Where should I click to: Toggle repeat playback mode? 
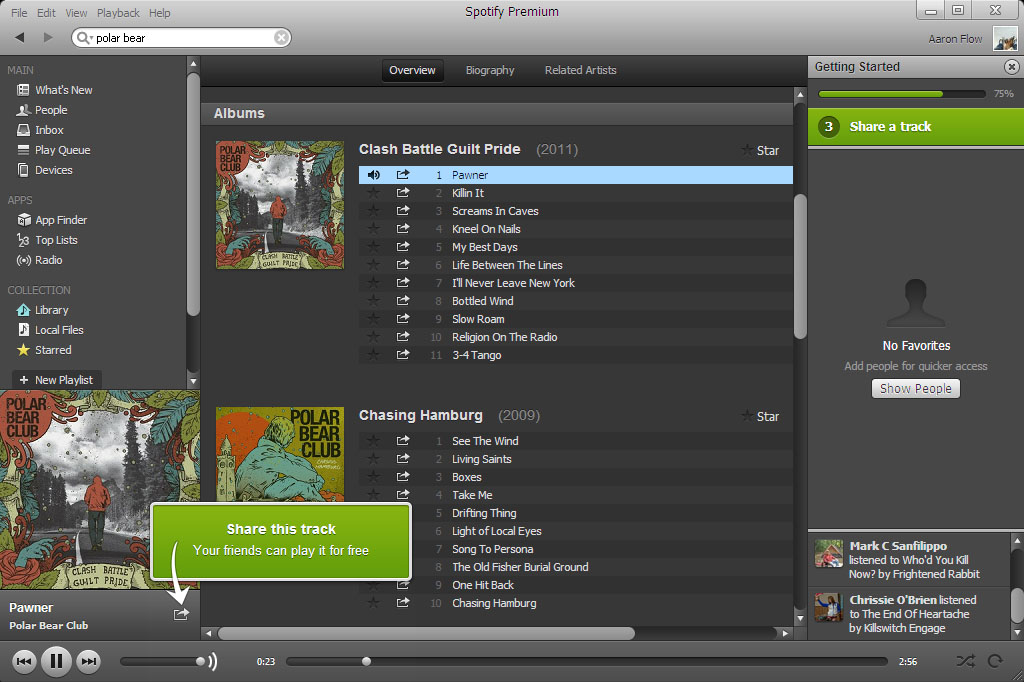[995, 661]
